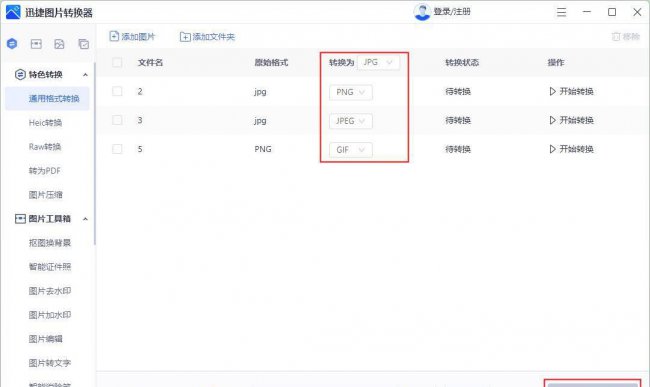Open Raw转换 in the sidebar
650x387 pixels.
(x=45, y=147)
